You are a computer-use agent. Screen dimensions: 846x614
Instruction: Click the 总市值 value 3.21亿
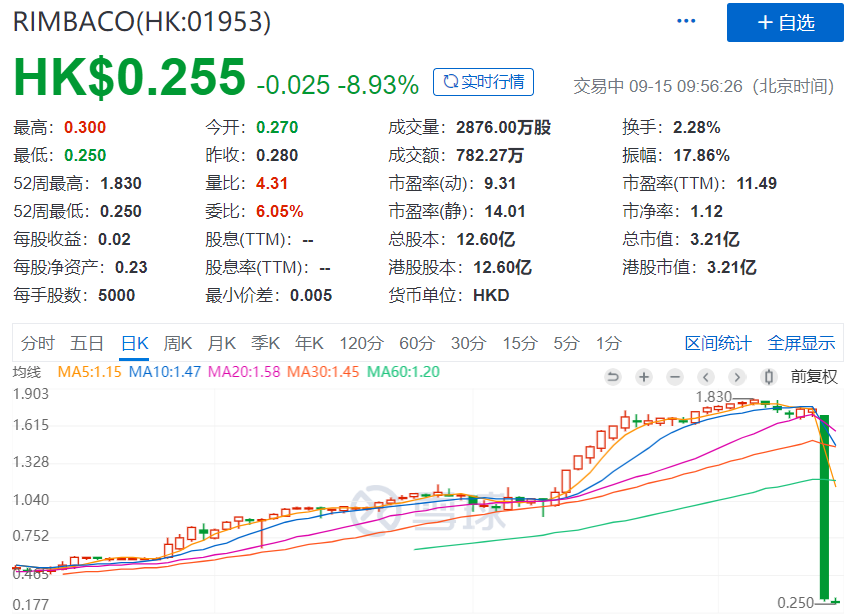coord(715,240)
